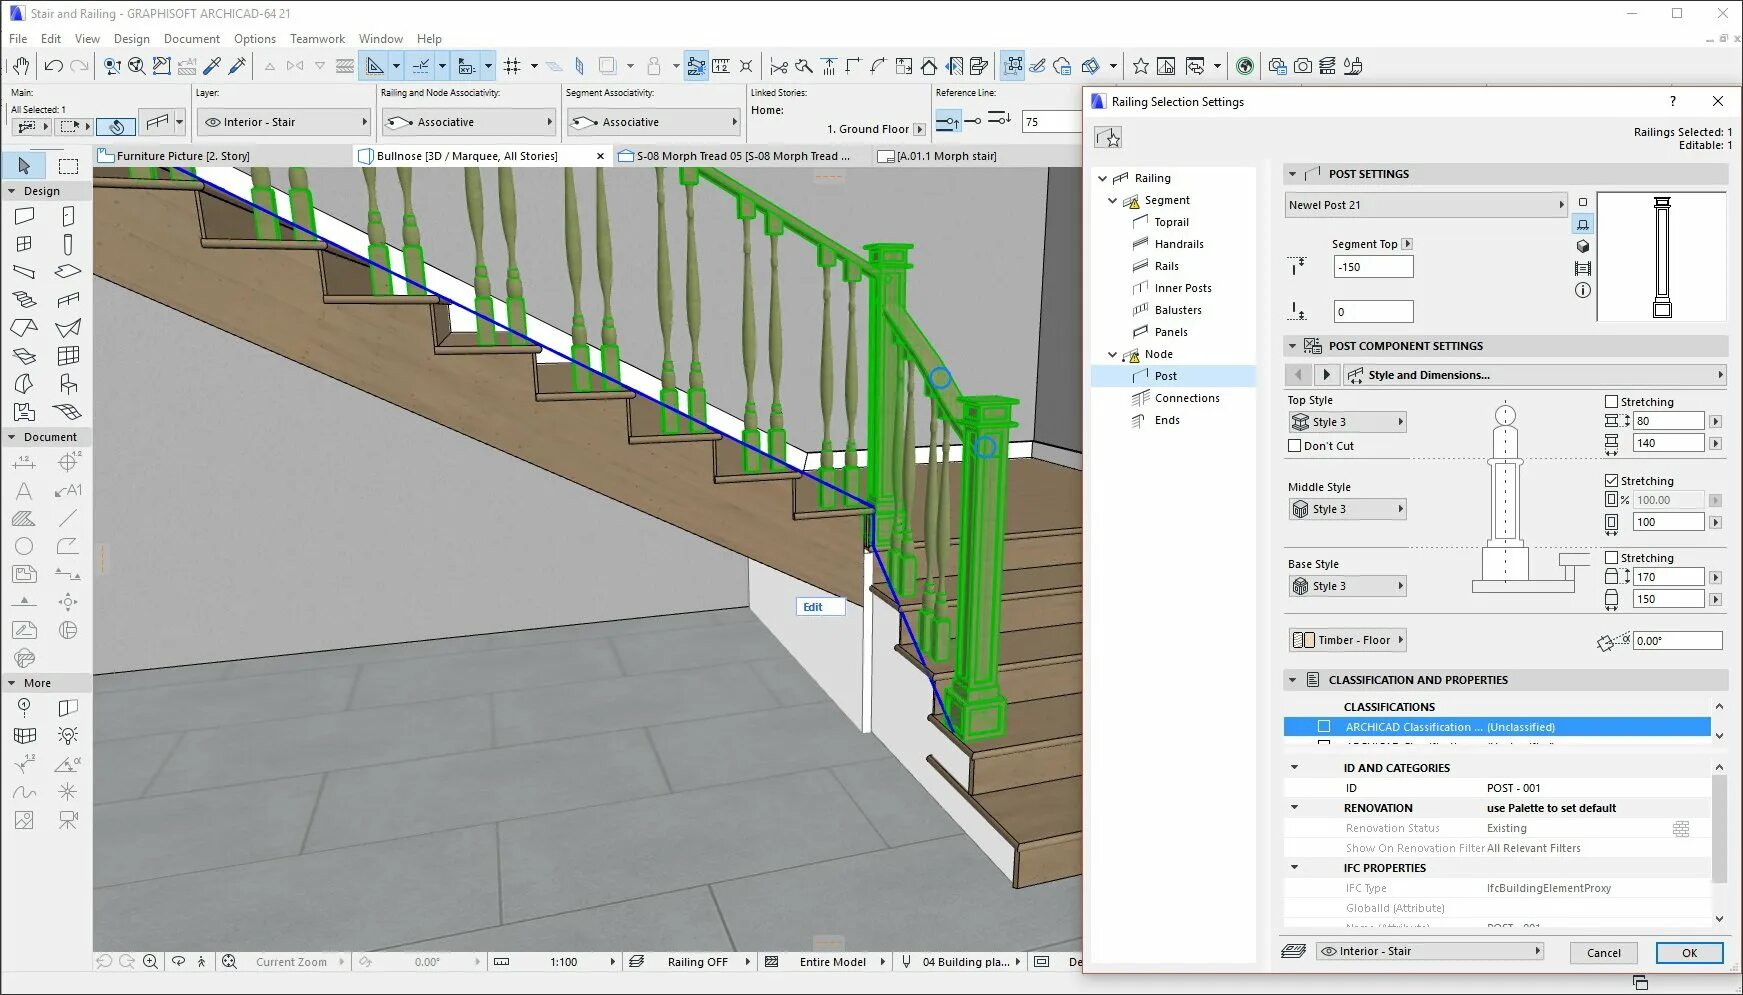Toggle the Don't Cut checkbox
Viewport: 1743px width, 995px height.
click(x=1295, y=446)
